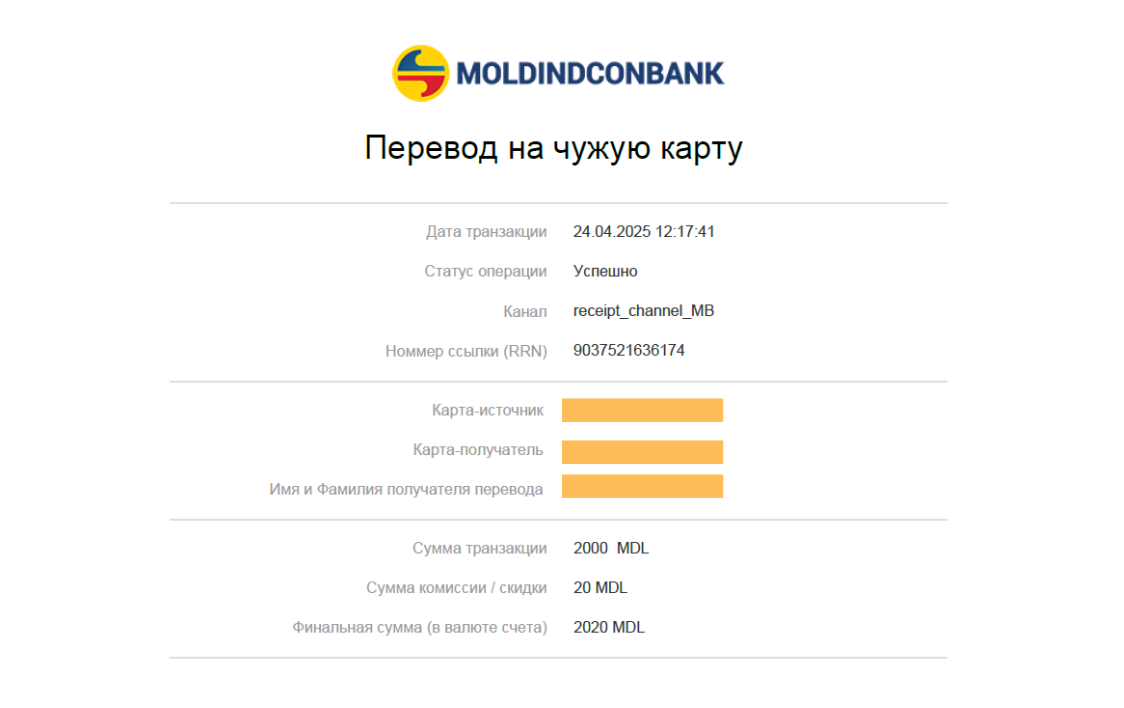Click the 'Номмер ссылки (RRN)' label
The height and width of the screenshot is (708, 1124).
pyautogui.click(x=466, y=351)
